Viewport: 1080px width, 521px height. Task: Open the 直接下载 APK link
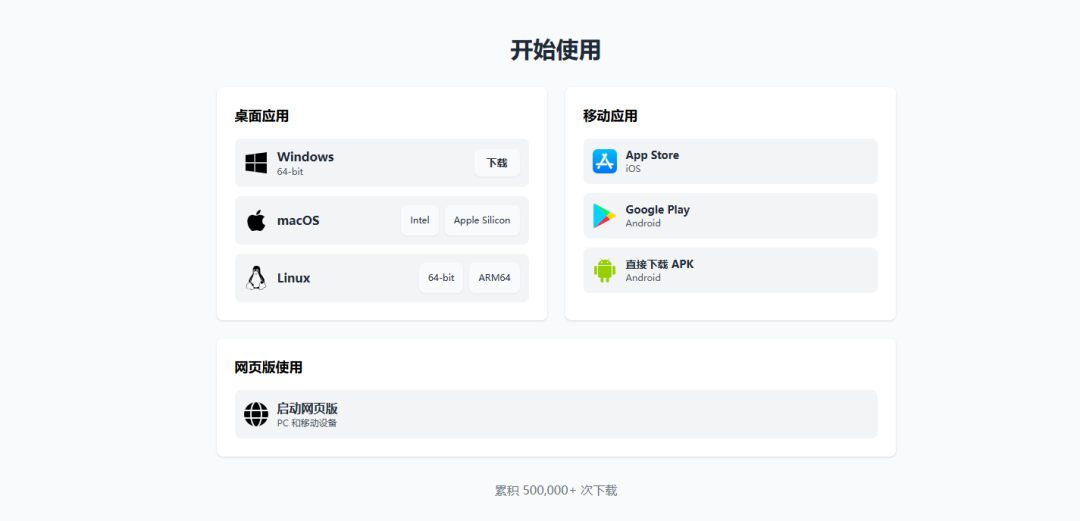tap(730, 270)
